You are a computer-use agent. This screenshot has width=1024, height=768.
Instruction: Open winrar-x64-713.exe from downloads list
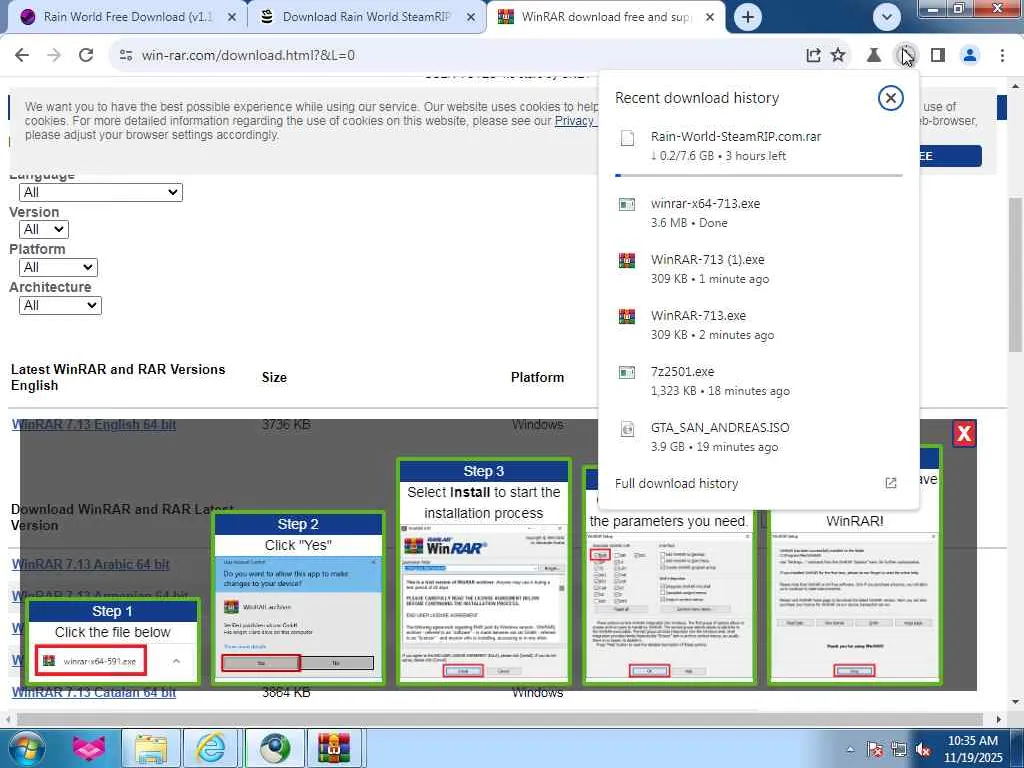point(759,213)
